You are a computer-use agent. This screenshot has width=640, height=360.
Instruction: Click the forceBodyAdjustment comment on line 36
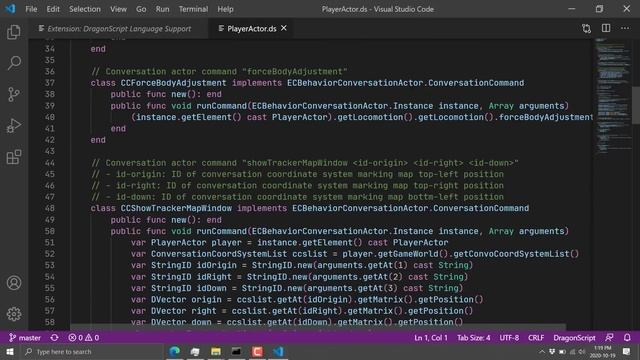click(x=219, y=71)
